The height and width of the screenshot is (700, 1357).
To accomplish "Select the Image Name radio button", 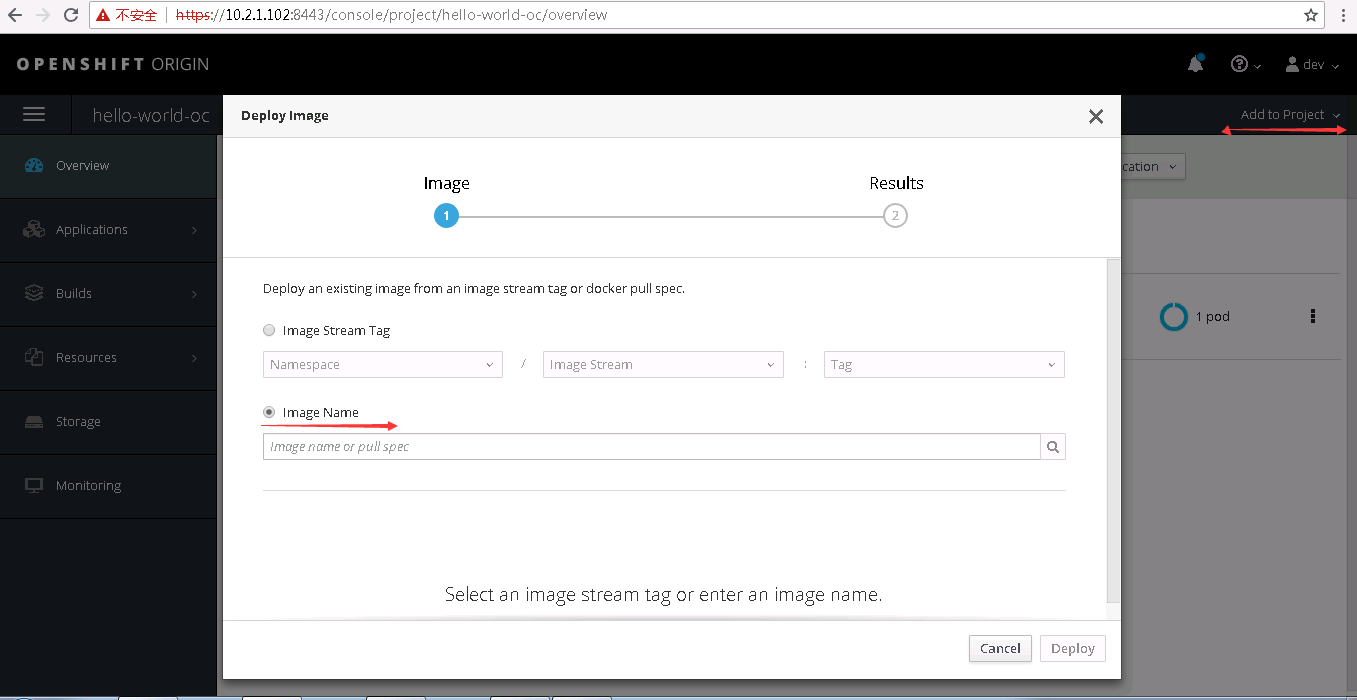I will 269,413.
